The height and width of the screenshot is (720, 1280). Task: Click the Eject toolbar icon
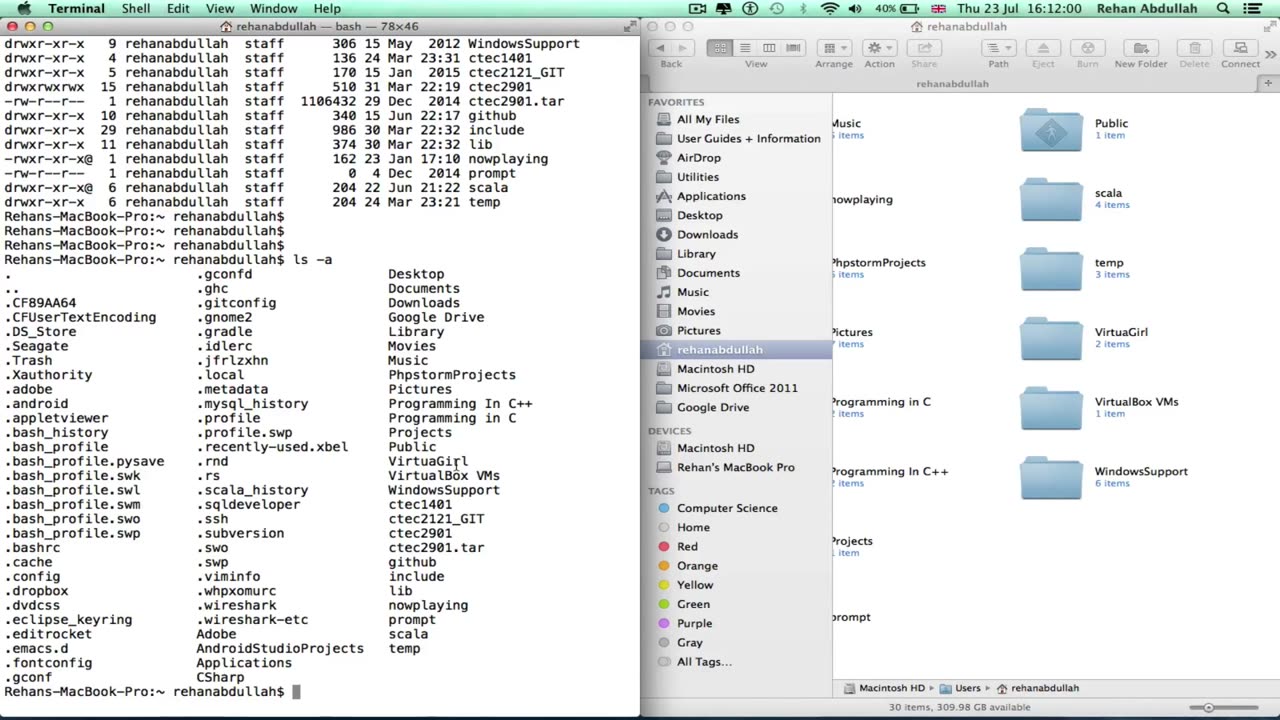[x=1043, y=48]
